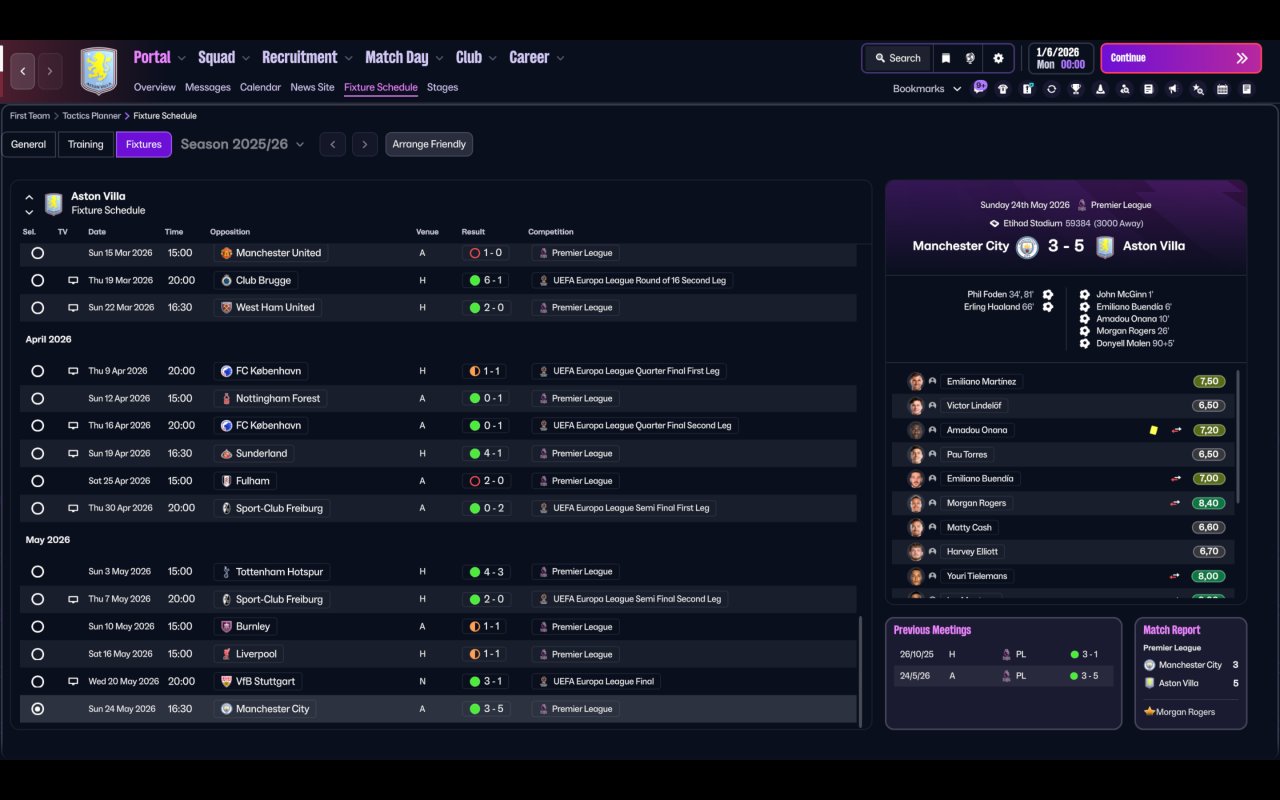The width and height of the screenshot is (1280, 800).
Task: Click the Aston Villa club crest in header
Action: coord(99,71)
